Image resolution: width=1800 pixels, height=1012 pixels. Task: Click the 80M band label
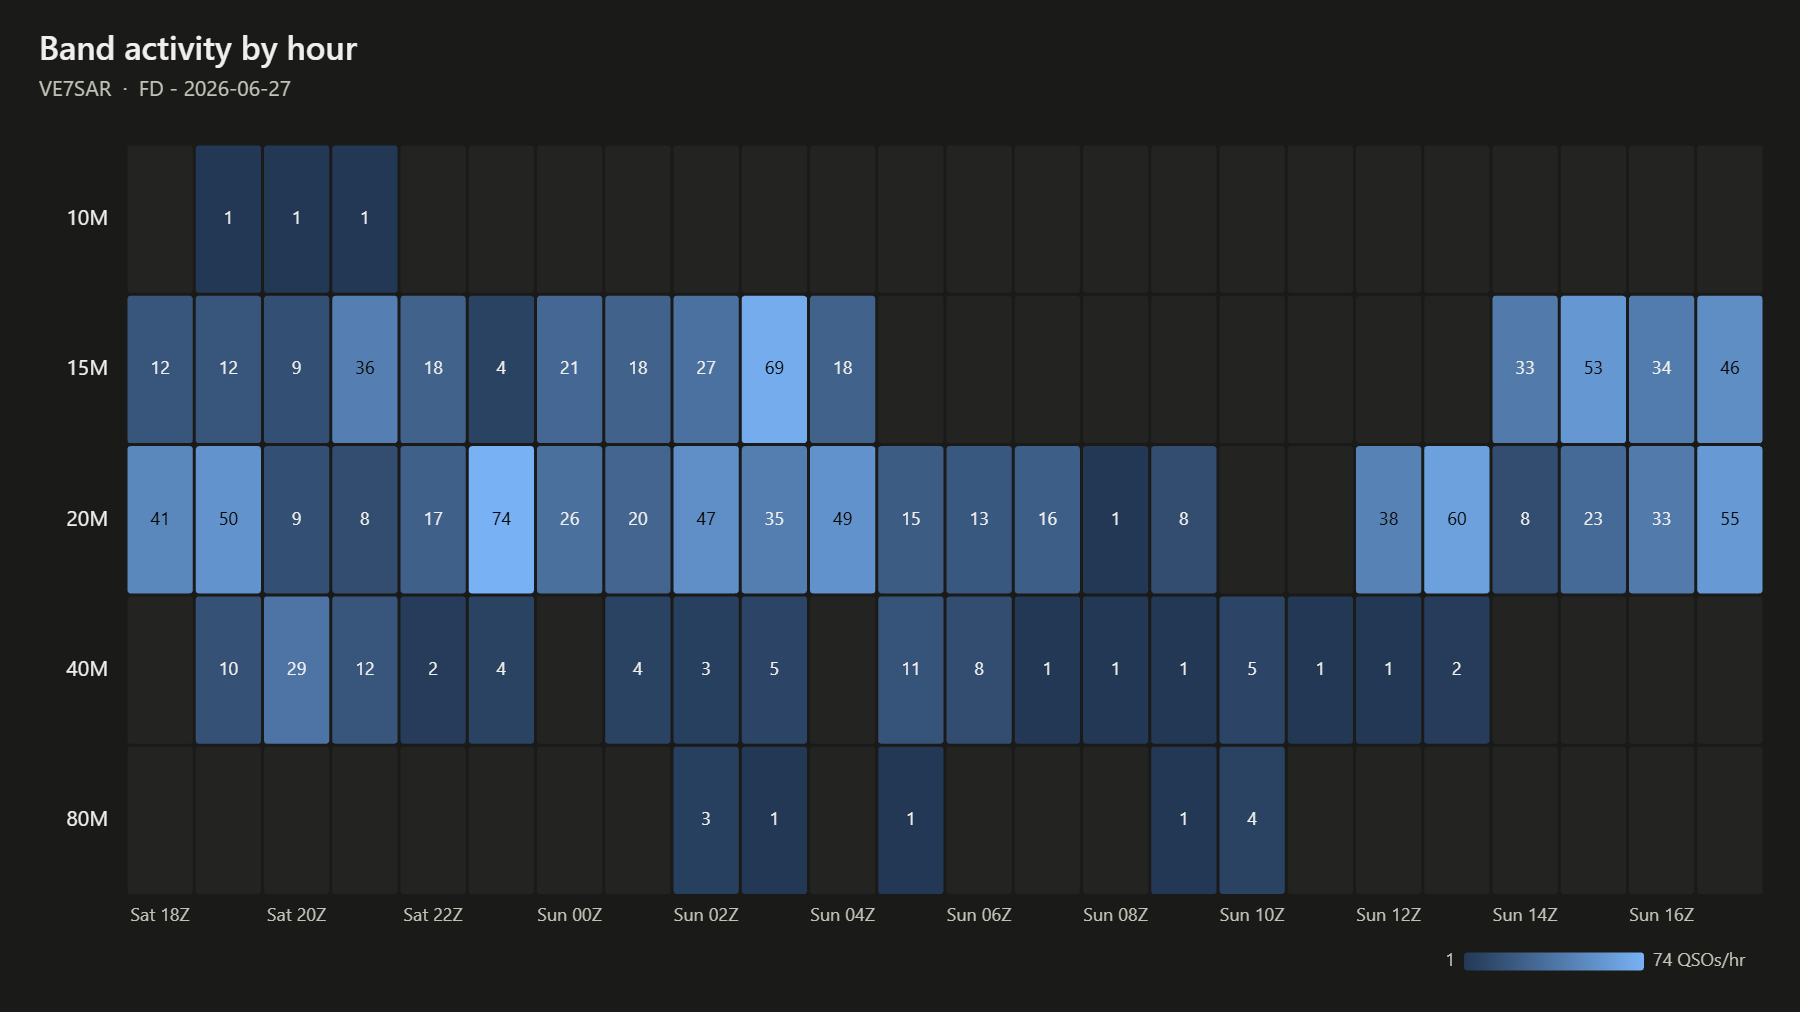87,819
